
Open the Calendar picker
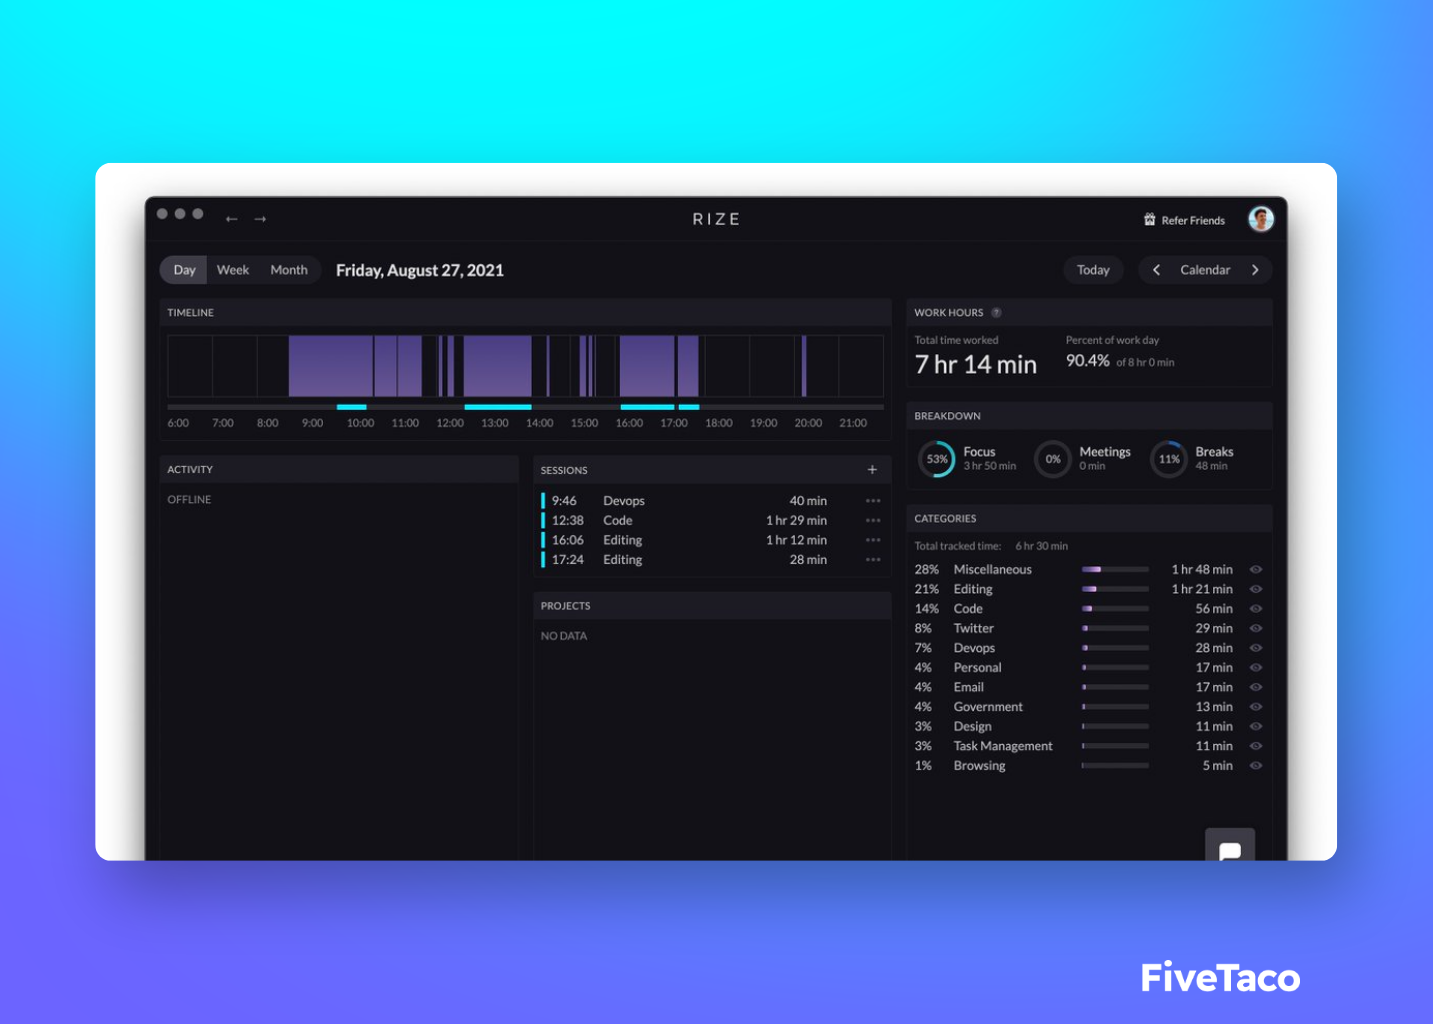1205,270
